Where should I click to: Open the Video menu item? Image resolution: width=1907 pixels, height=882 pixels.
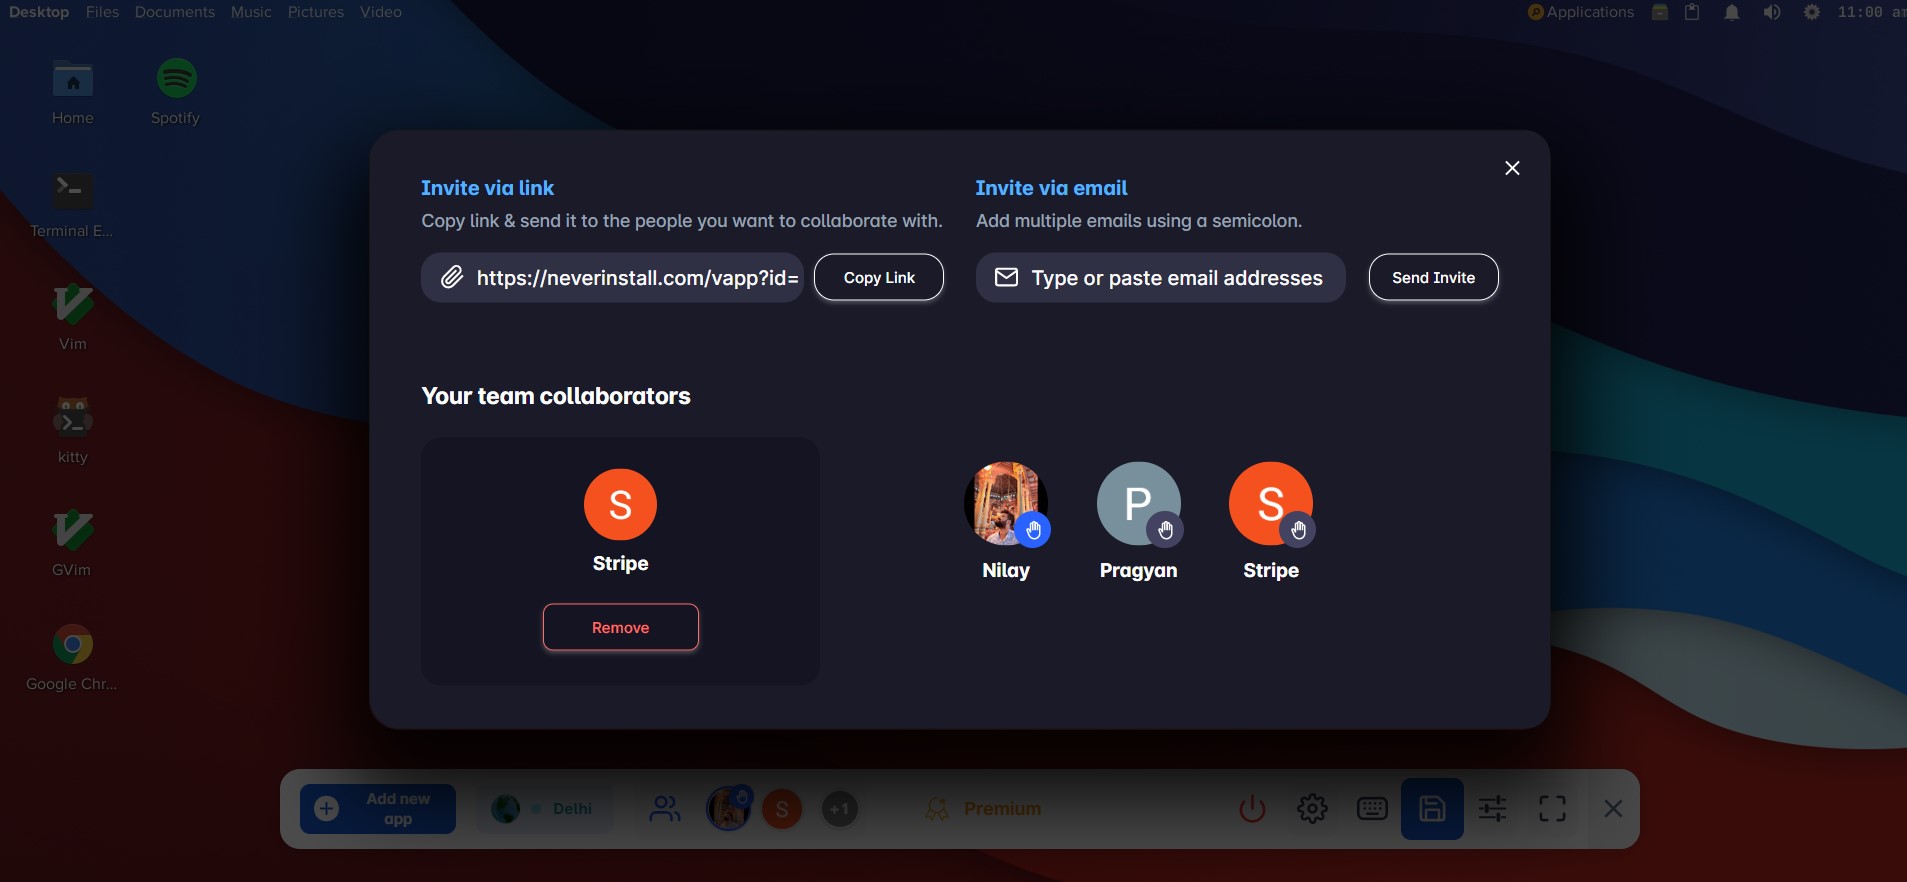tap(381, 12)
